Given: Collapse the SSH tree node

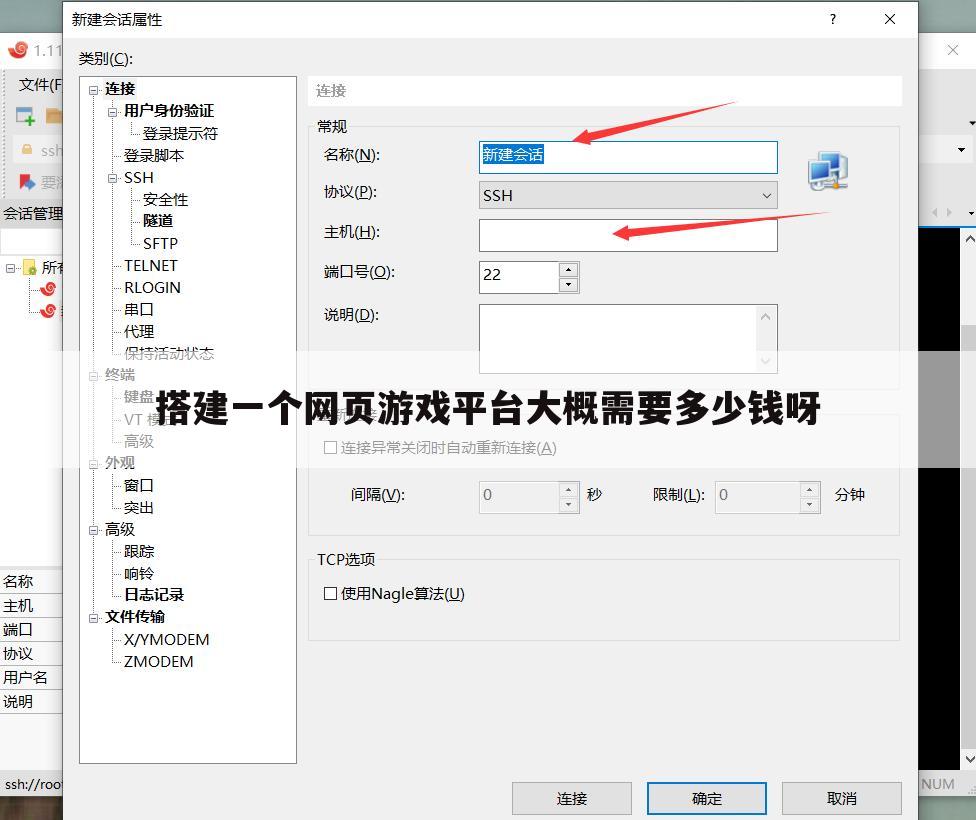Looking at the screenshot, I should pos(113,179).
